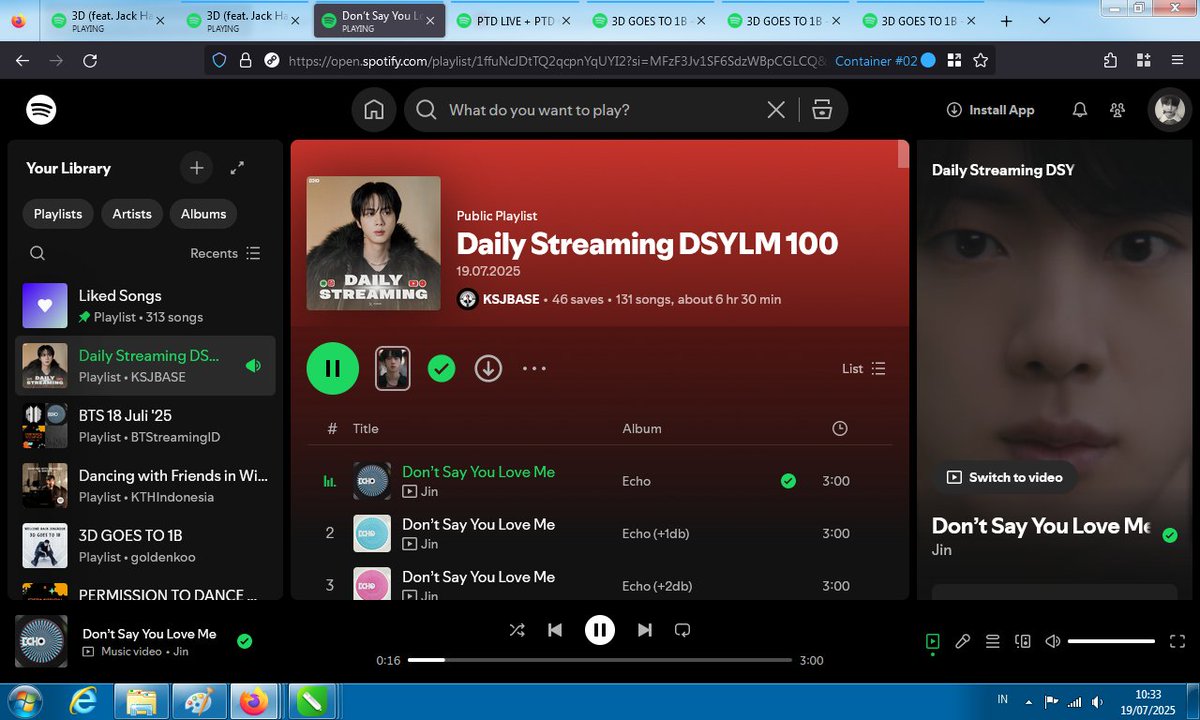The width and height of the screenshot is (1200, 720).
Task: Remove the playlist from library via green check
Action: click(441, 368)
